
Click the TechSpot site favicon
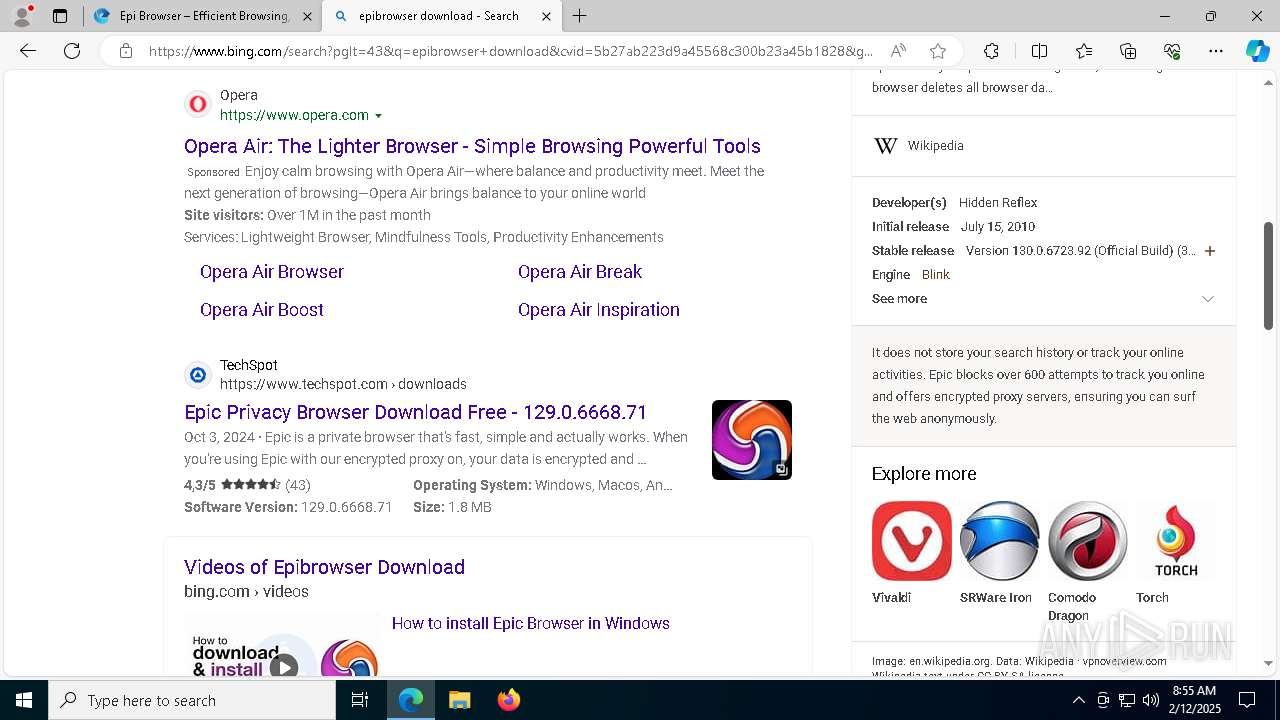pyautogui.click(x=198, y=375)
